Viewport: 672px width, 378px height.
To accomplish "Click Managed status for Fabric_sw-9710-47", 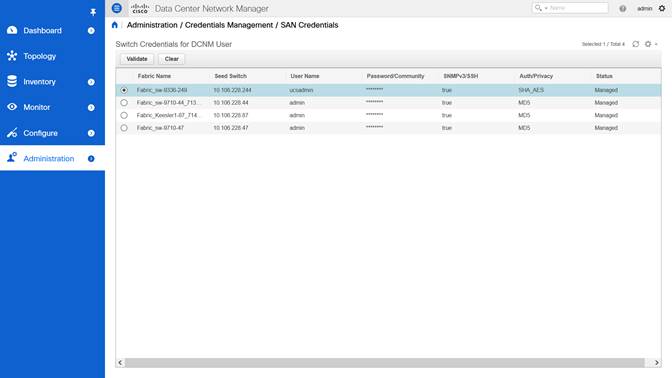I will coord(606,128).
